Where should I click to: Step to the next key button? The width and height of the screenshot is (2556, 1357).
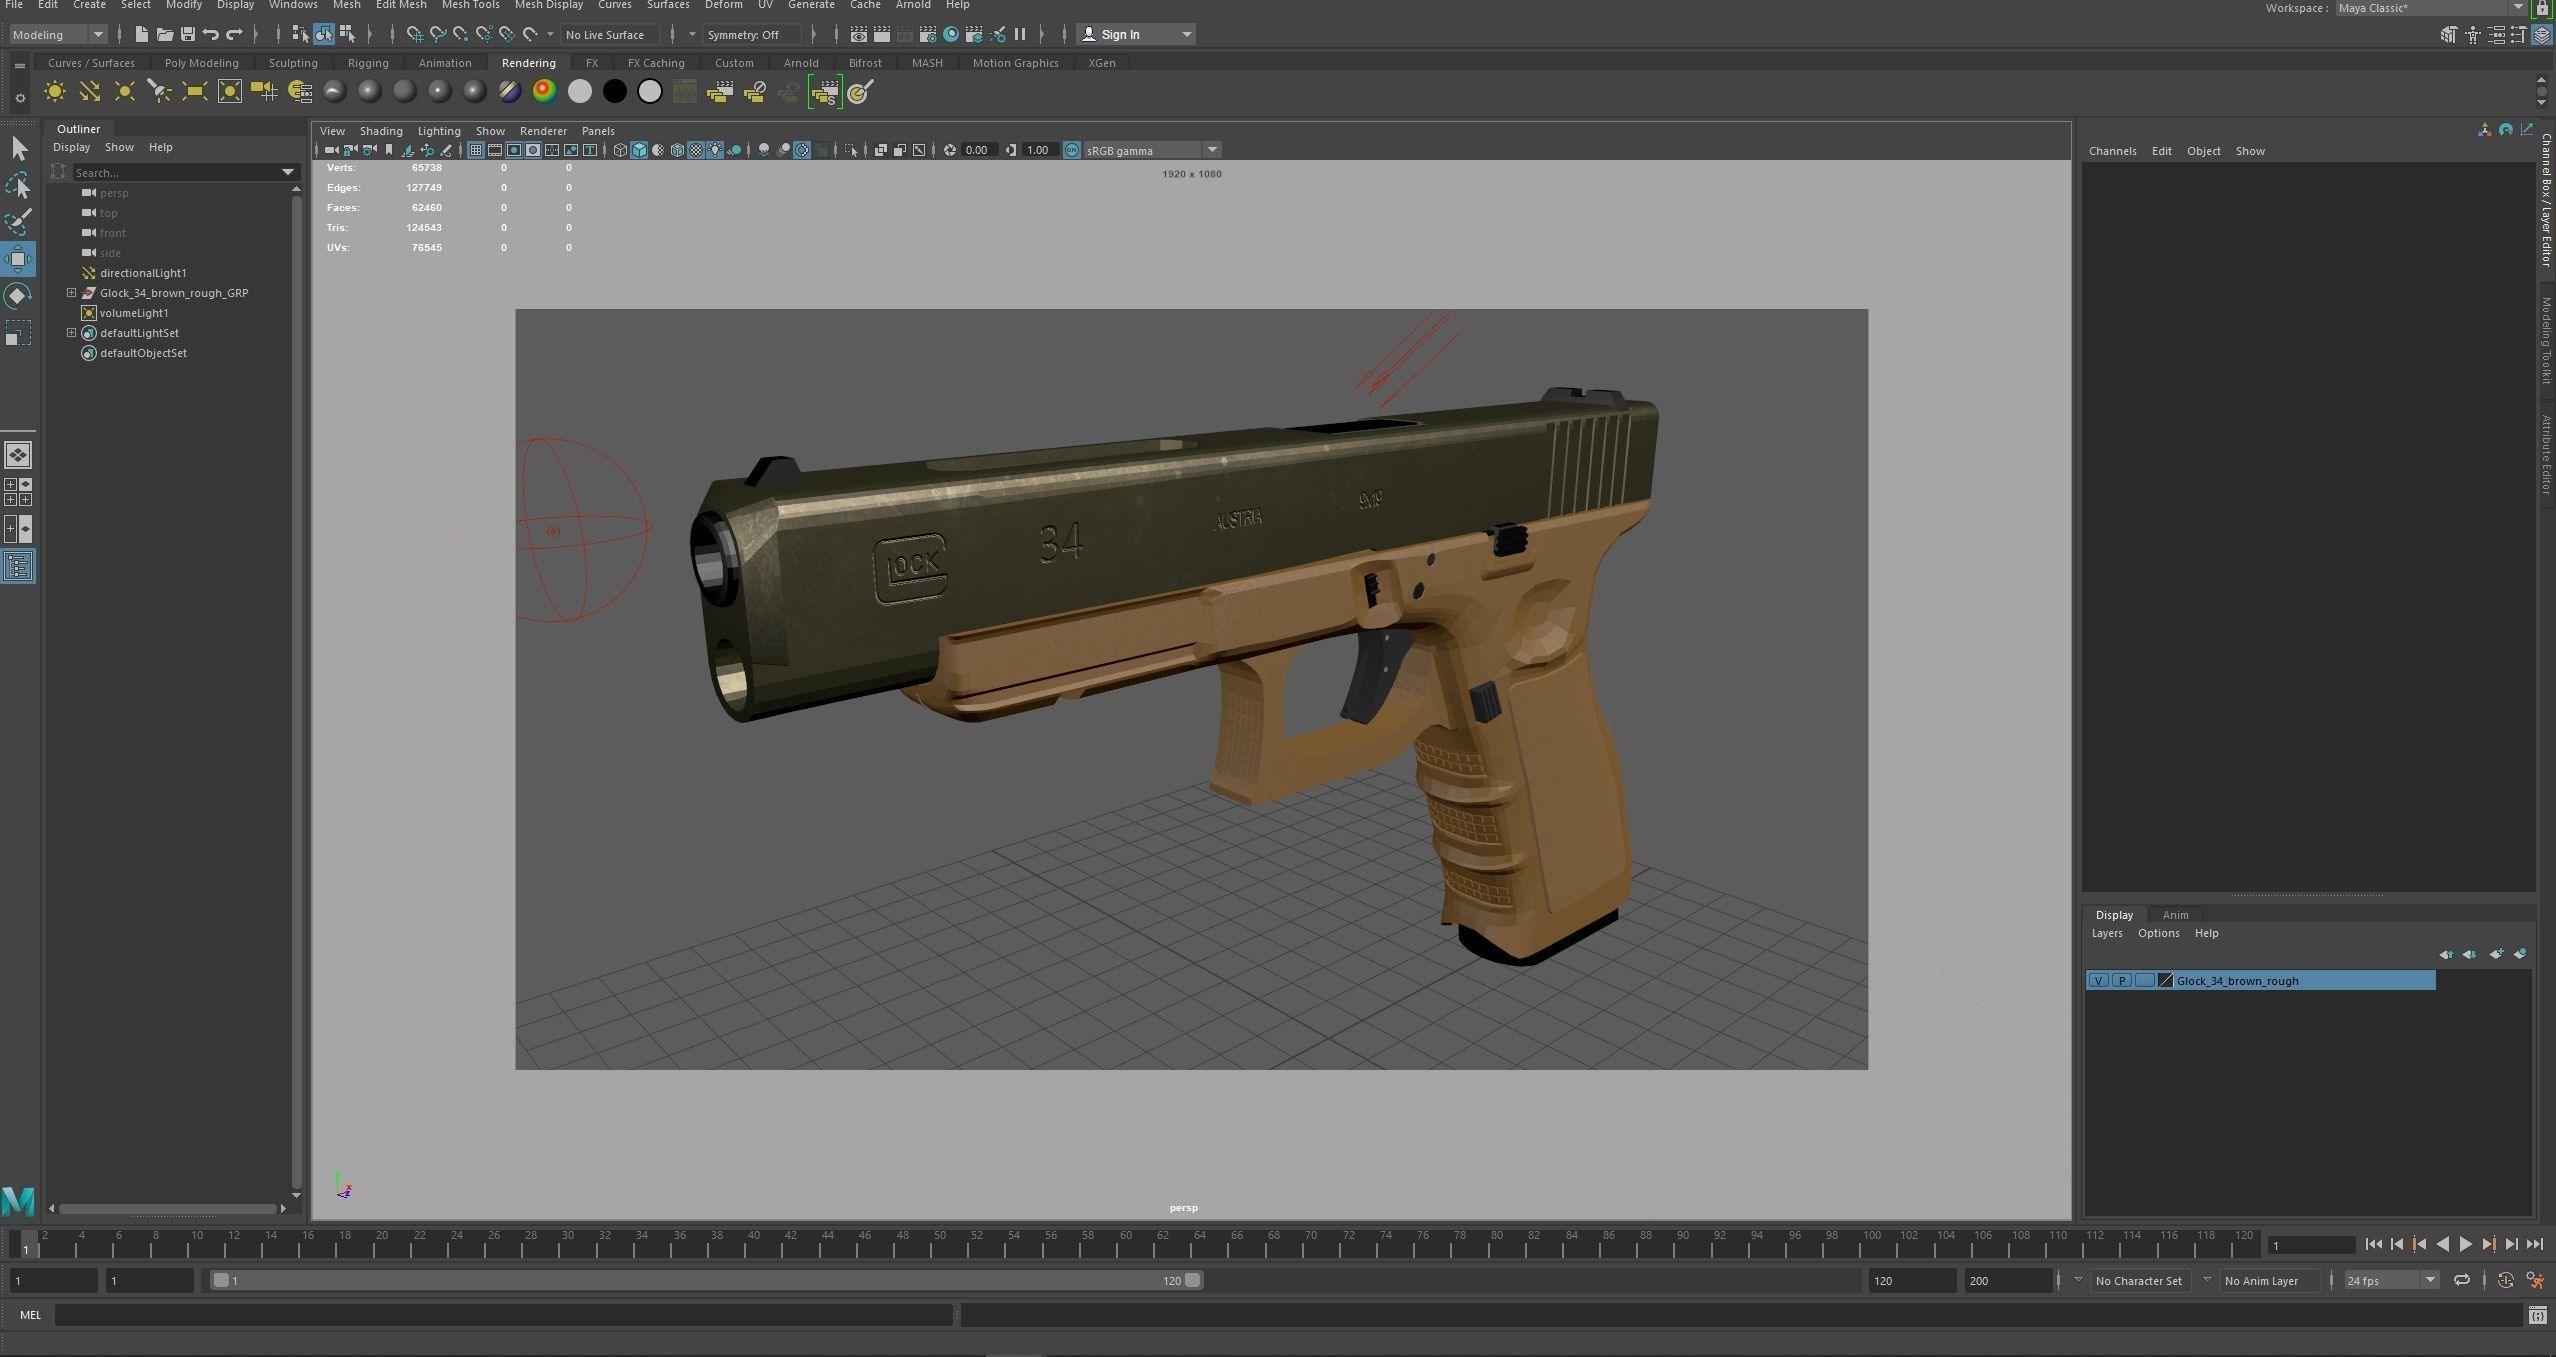click(2488, 1245)
